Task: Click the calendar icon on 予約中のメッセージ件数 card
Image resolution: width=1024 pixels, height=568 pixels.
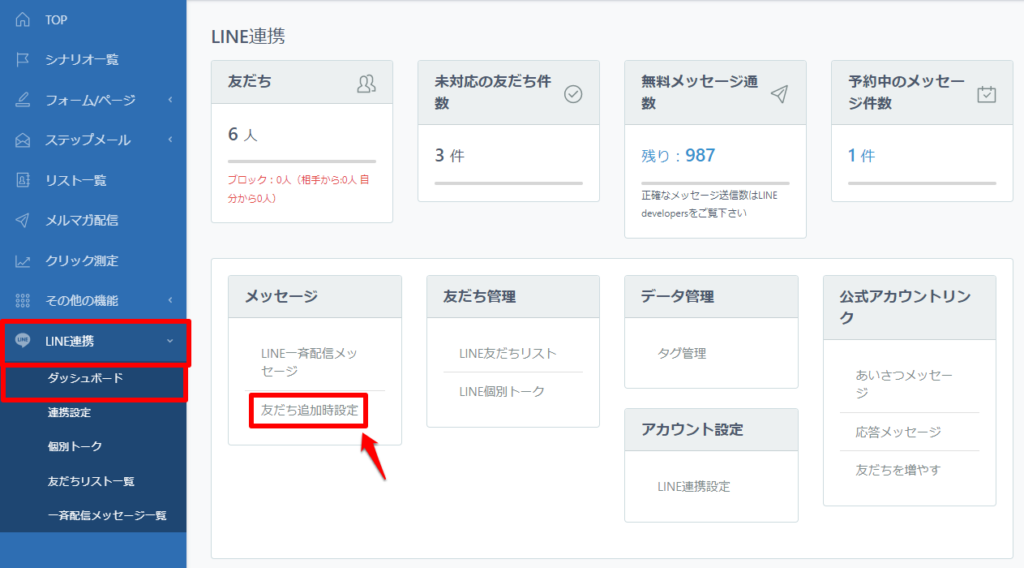Action: point(986,94)
